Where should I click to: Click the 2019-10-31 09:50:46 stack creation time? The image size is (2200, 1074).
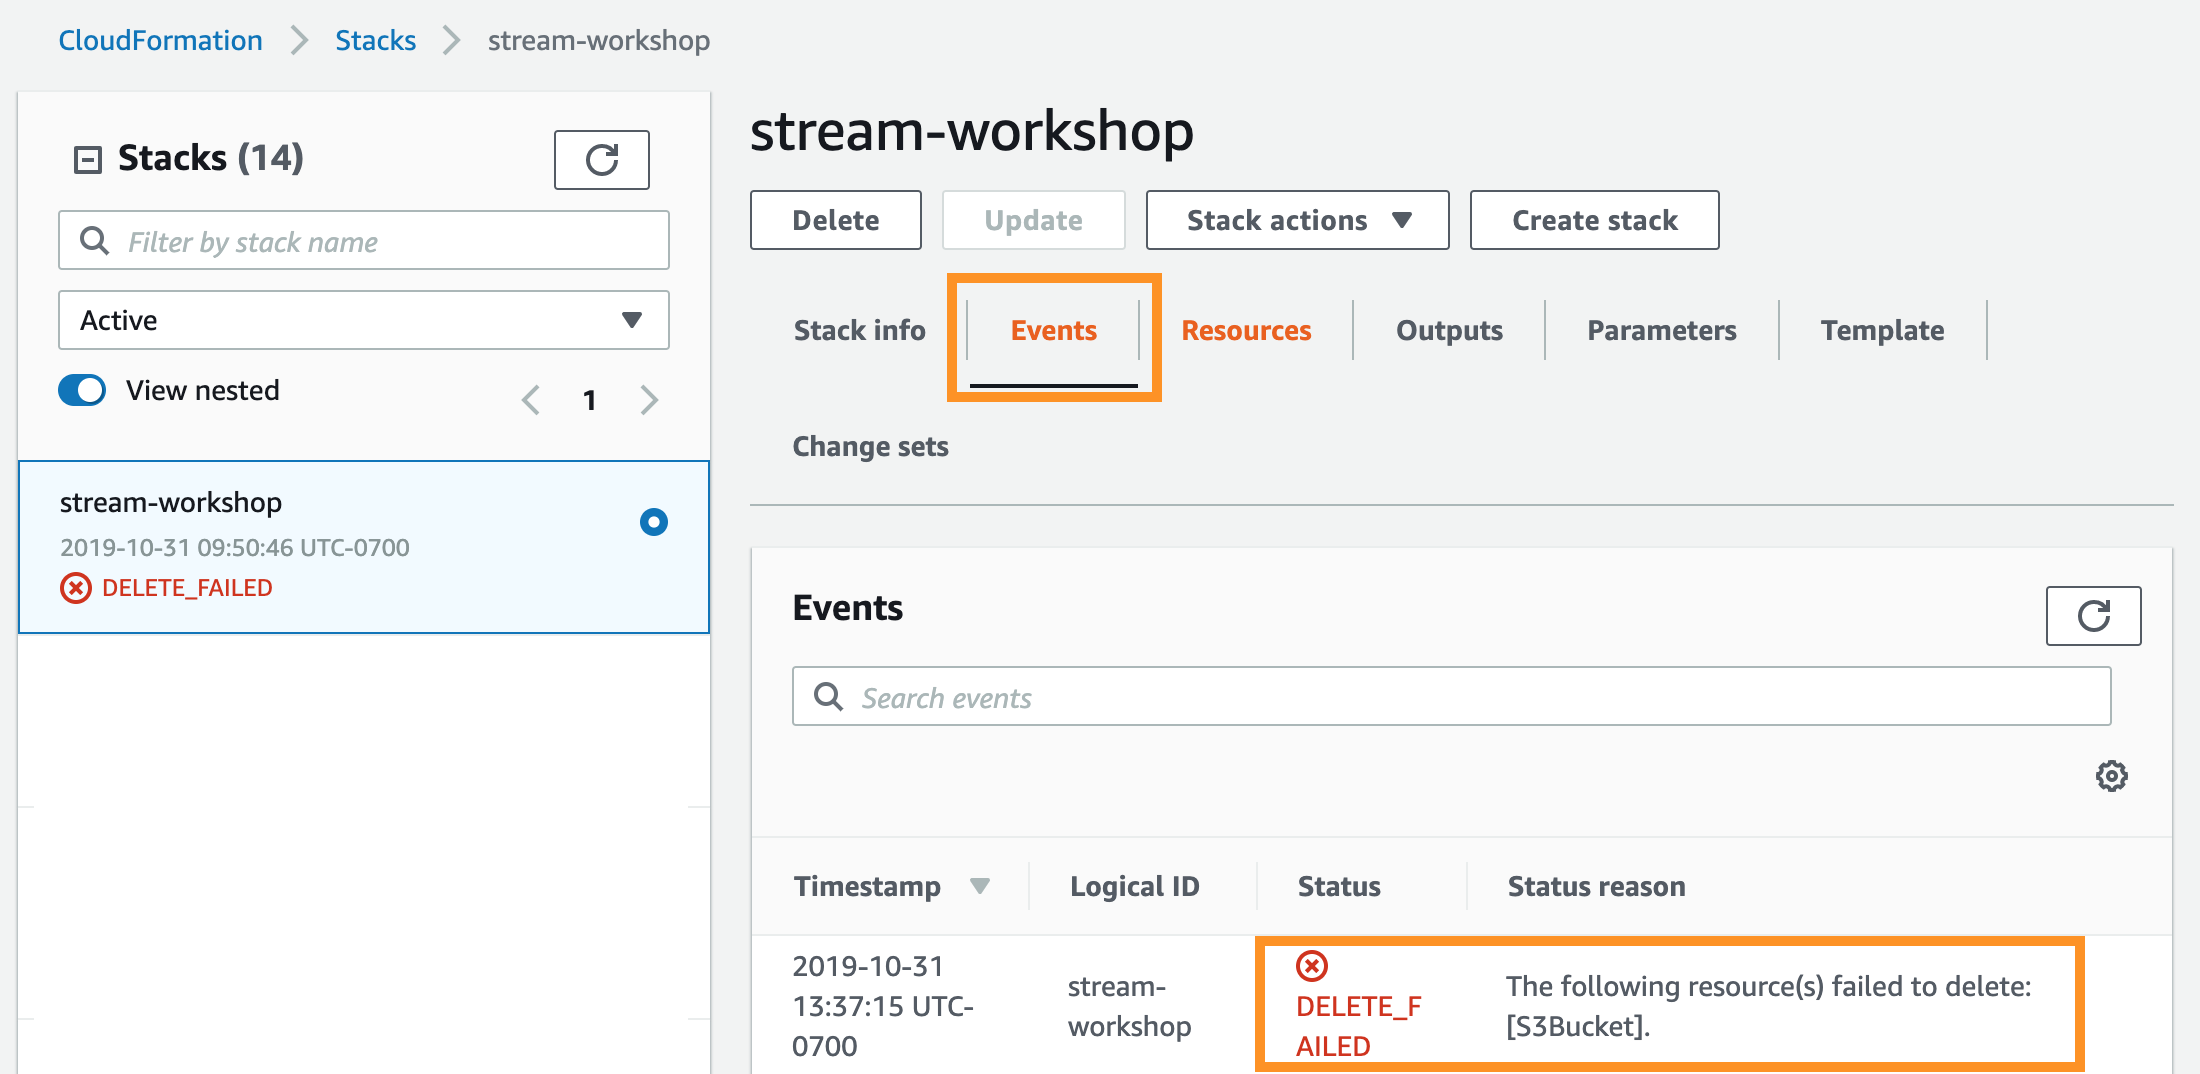(235, 547)
